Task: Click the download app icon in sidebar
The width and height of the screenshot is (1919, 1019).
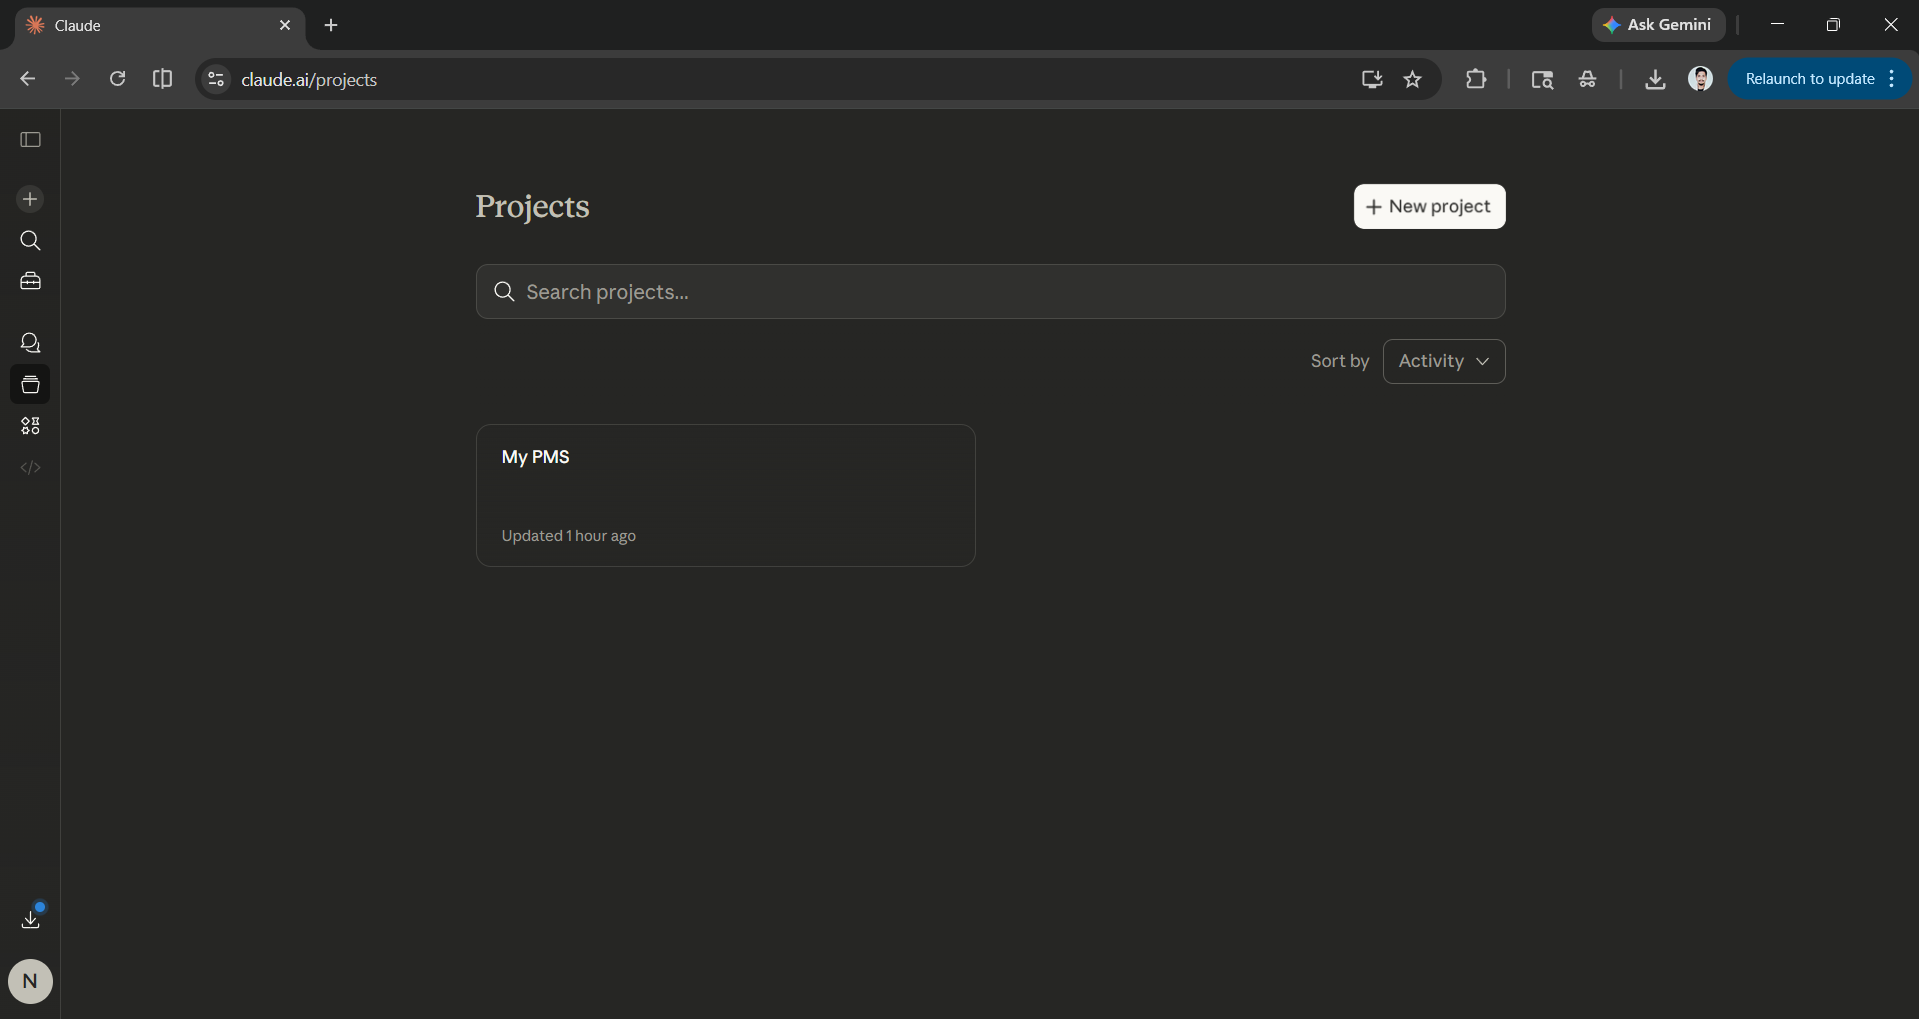Action: tap(30, 919)
